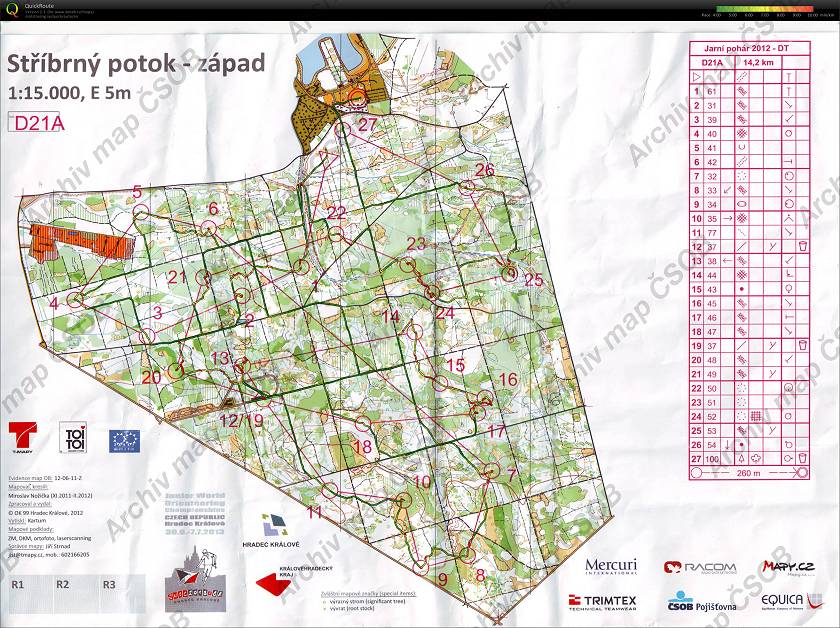The height and width of the screenshot is (628, 840).
Task: Click the RACOM sponsor logo
Action: (x=700, y=568)
